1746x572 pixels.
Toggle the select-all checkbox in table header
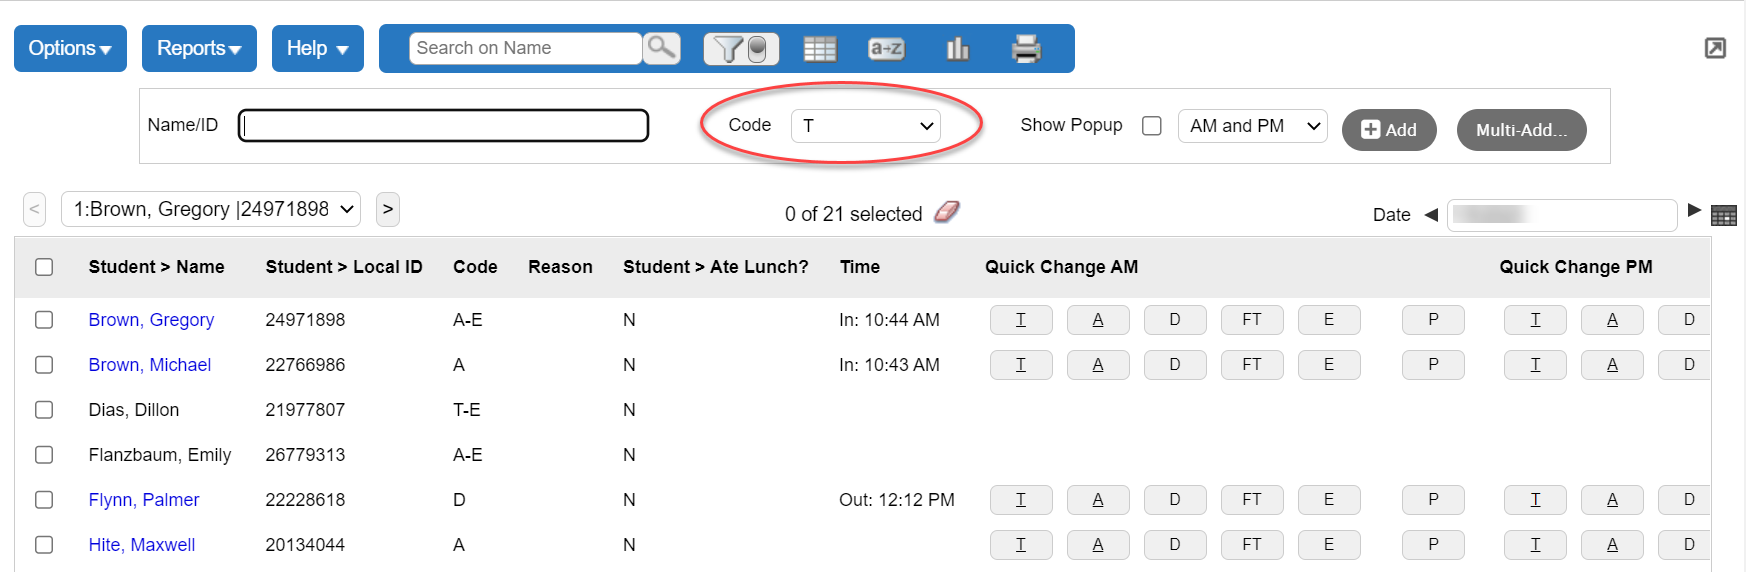44,267
